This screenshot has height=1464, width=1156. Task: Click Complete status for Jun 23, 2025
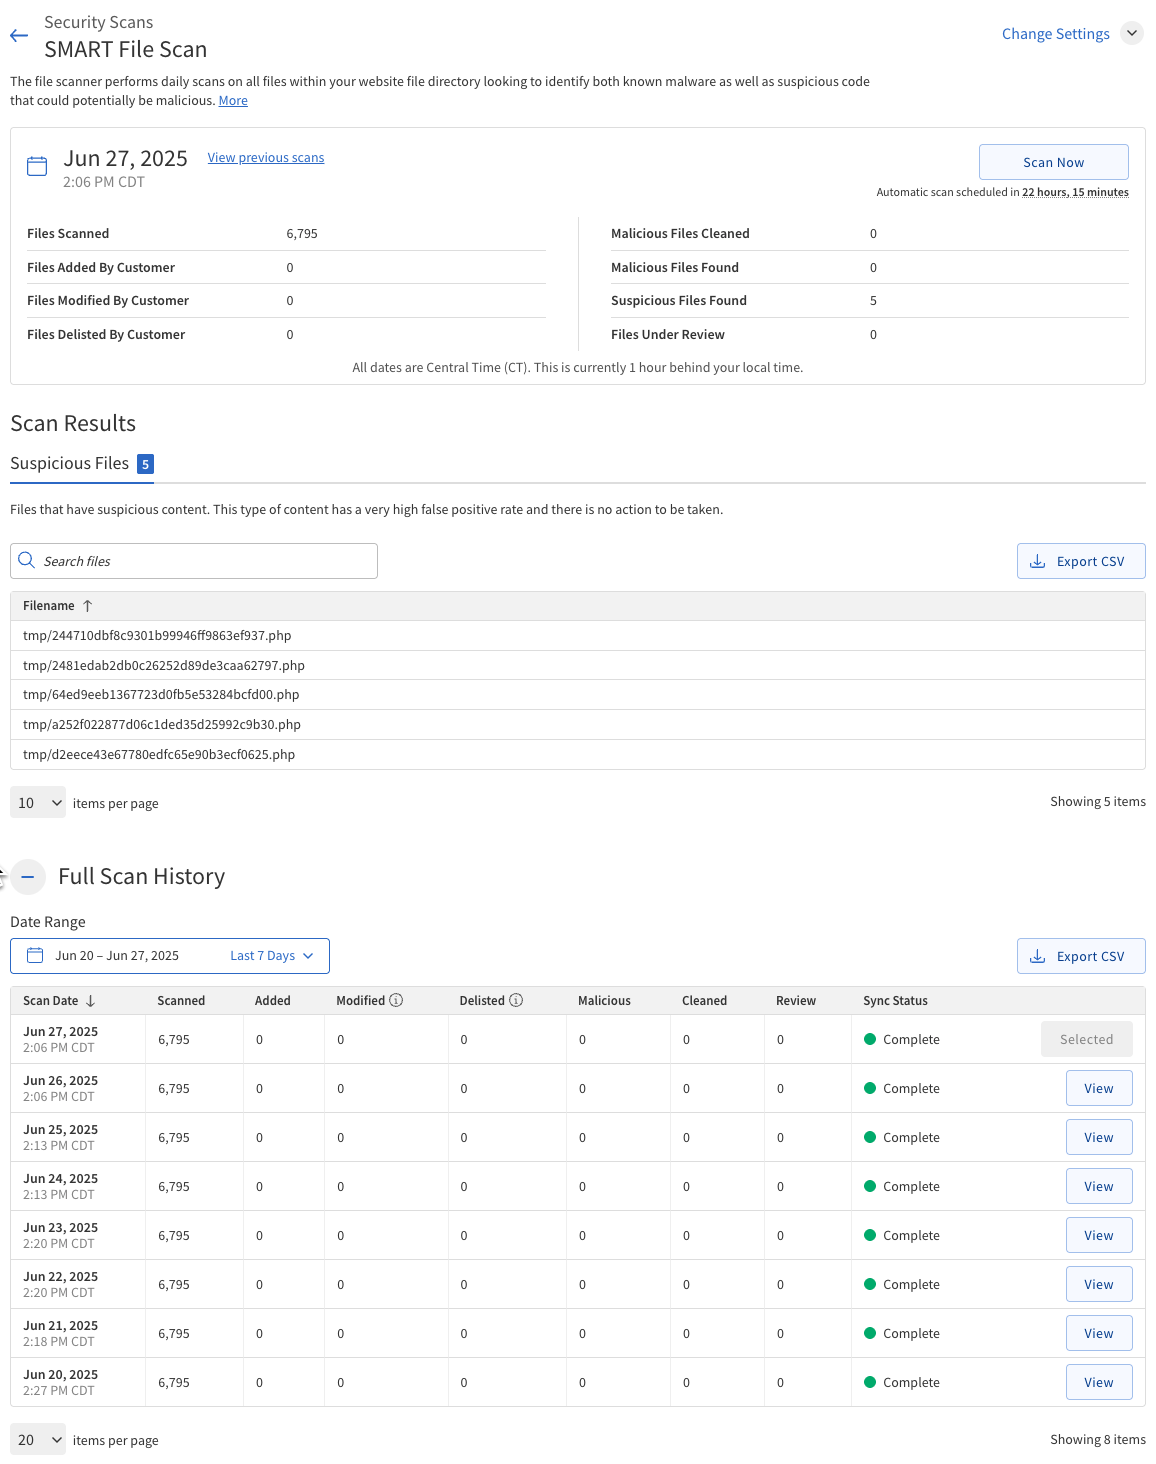[x=902, y=1235]
